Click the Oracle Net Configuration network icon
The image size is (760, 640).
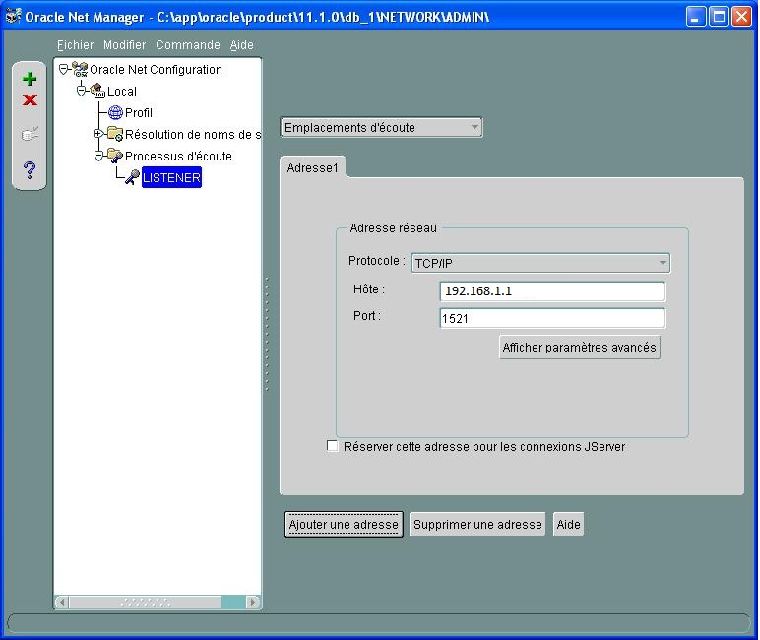tap(80, 69)
